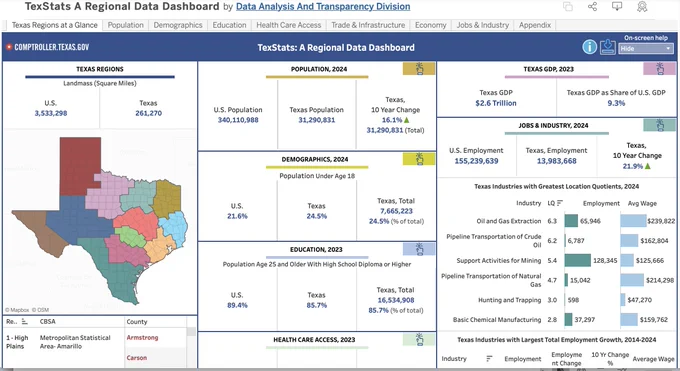Screen dimensions: 680x371
Task: Click Pipeline Transportation of Natural Gas wage bar
Action: (632, 280)
